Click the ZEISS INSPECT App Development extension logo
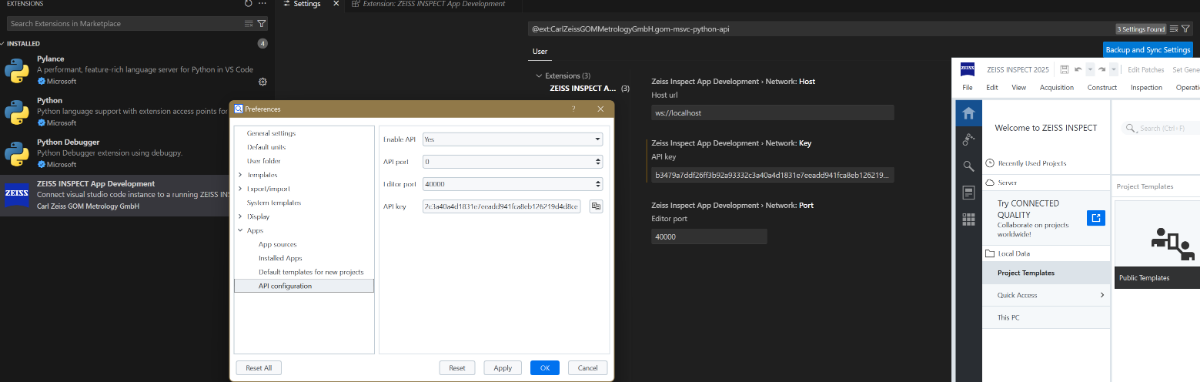The width and height of the screenshot is (1200, 382). click(17, 195)
